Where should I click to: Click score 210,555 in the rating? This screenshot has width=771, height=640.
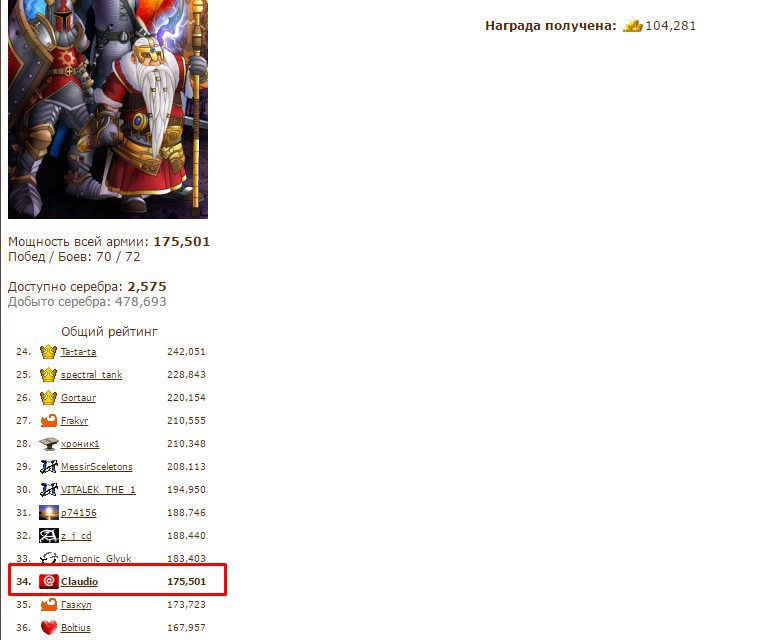coord(186,421)
